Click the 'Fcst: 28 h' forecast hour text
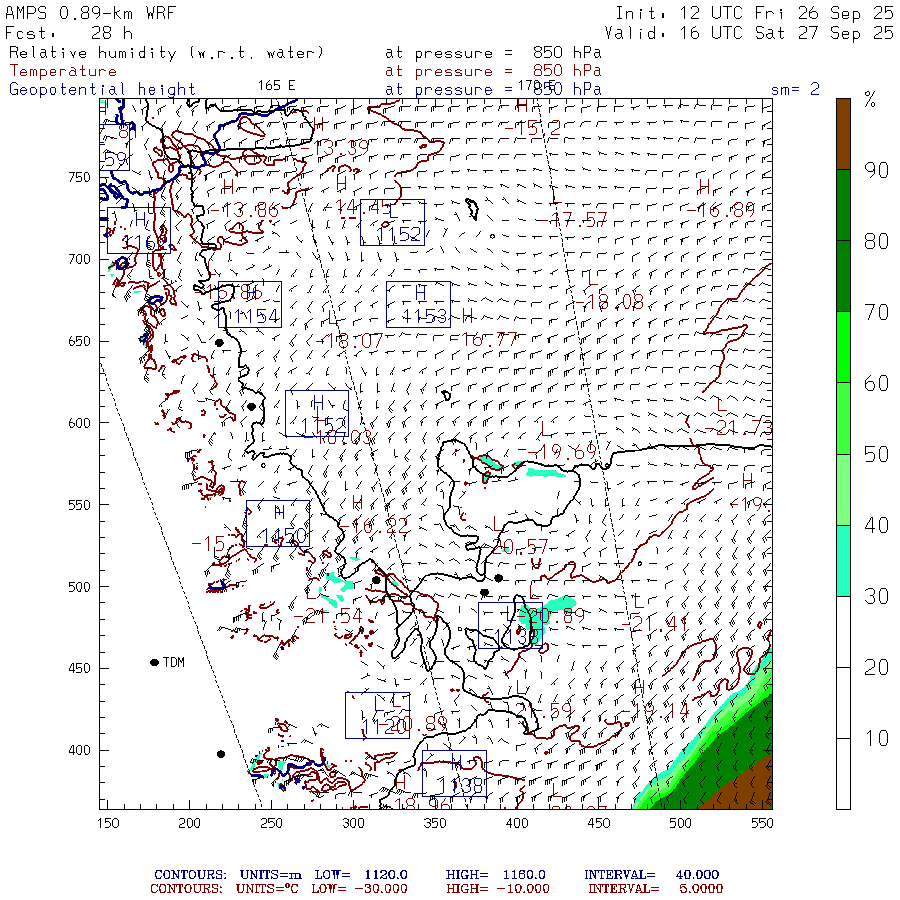This screenshot has width=900, height=900. point(69,33)
